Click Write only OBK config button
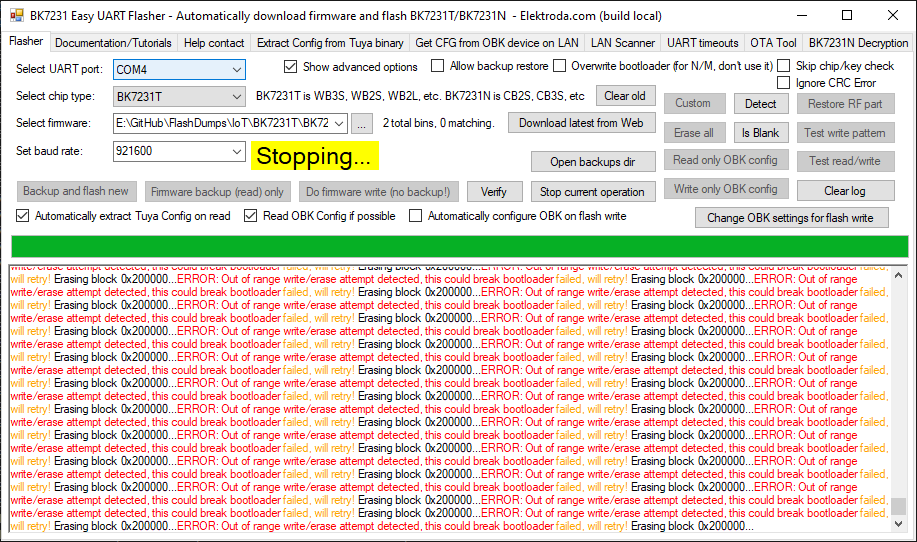Image resolution: width=917 pixels, height=542 pixels. pyautogui.click(x=726, y=189)
